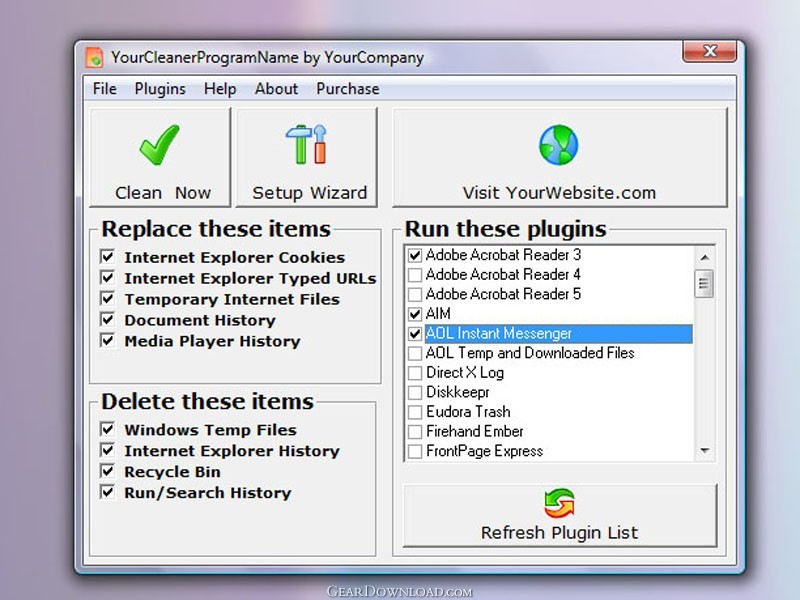Uncheck Temporary Internet Files
800x600 pixels.
[107, 298]
